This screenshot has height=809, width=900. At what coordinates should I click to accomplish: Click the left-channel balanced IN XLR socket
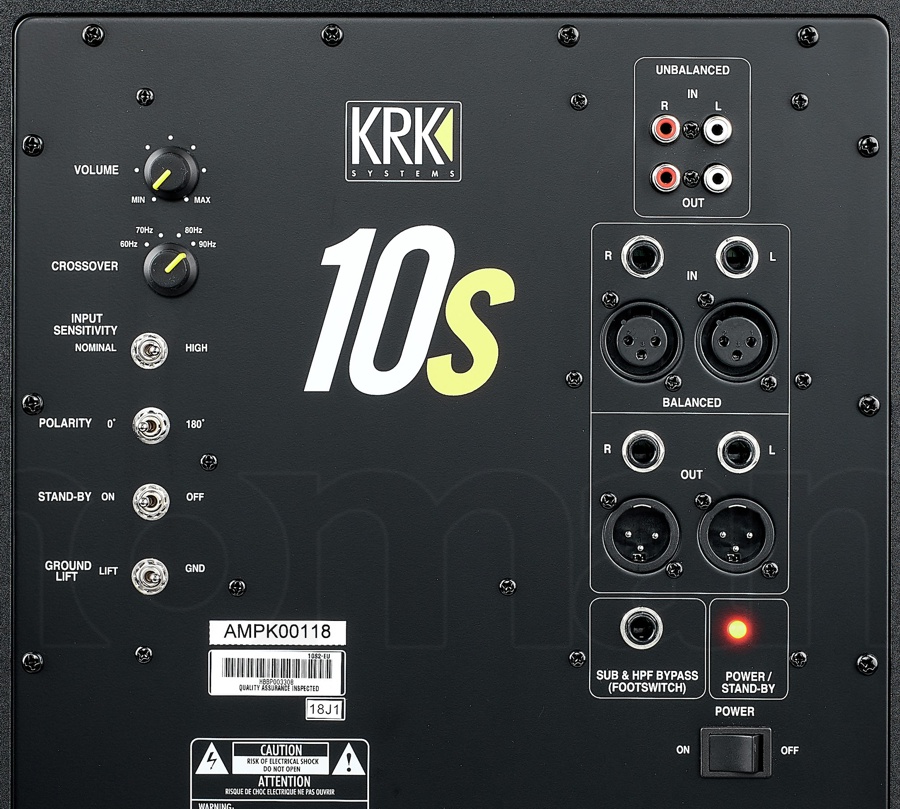pos(736,341)
